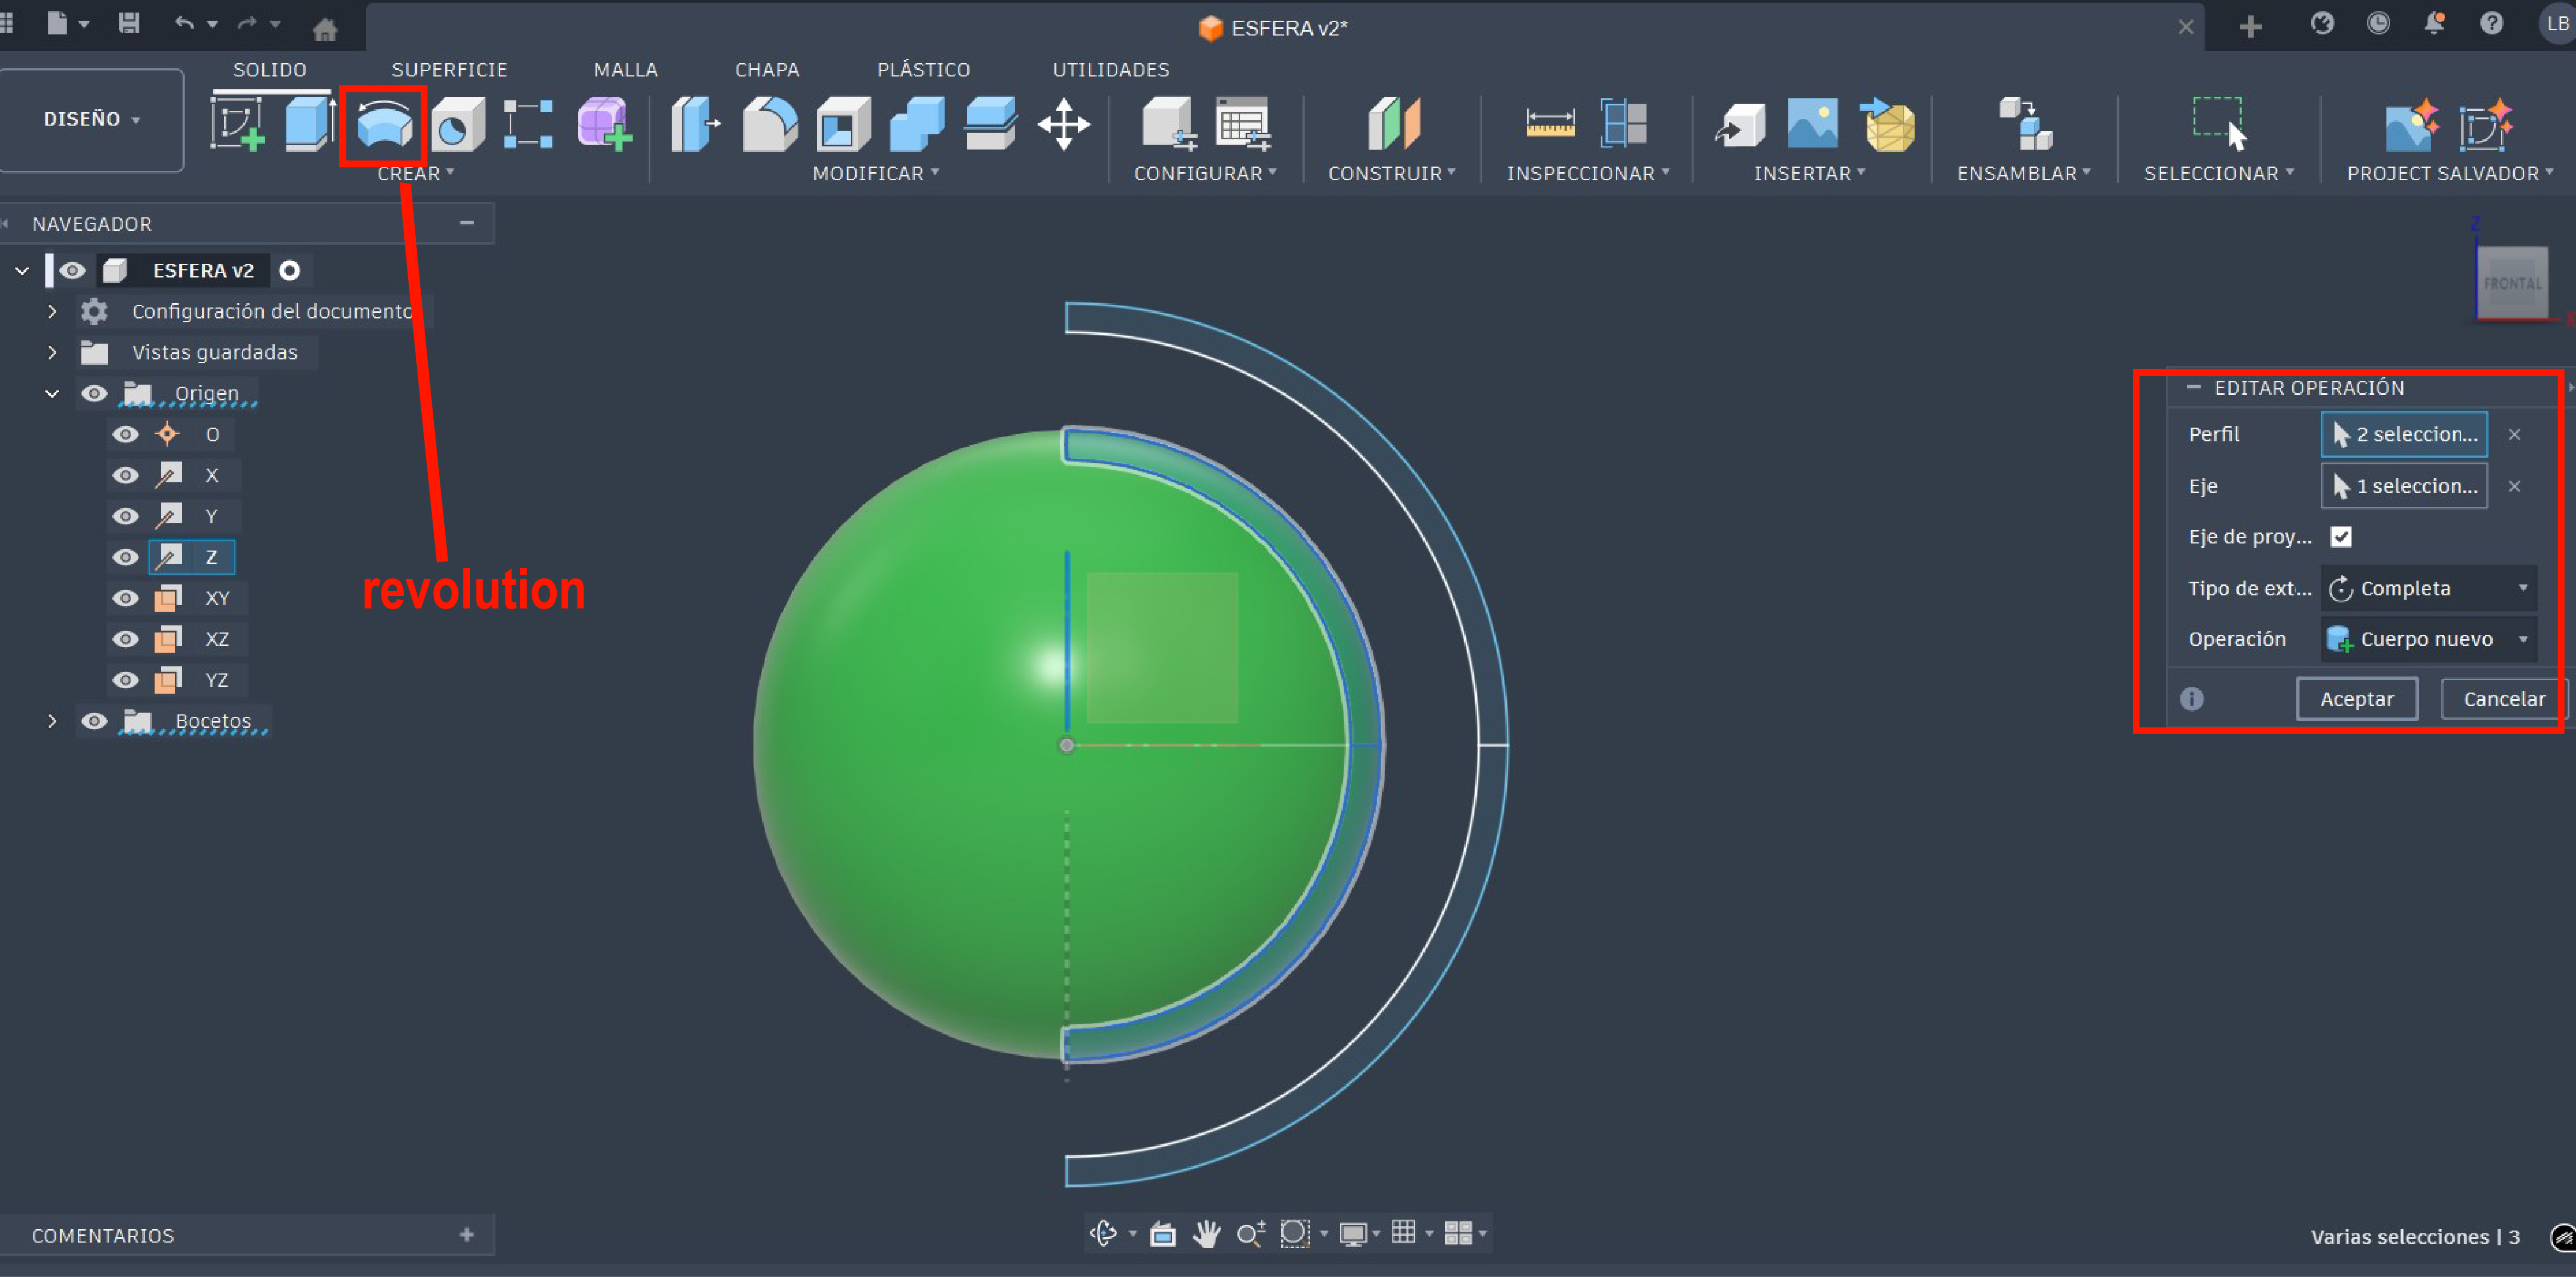Click the Pan hand icon in navigation bar
Viewport: 2576px width, 1277px height.
pyautogui.click(x=1206, y=1233)
